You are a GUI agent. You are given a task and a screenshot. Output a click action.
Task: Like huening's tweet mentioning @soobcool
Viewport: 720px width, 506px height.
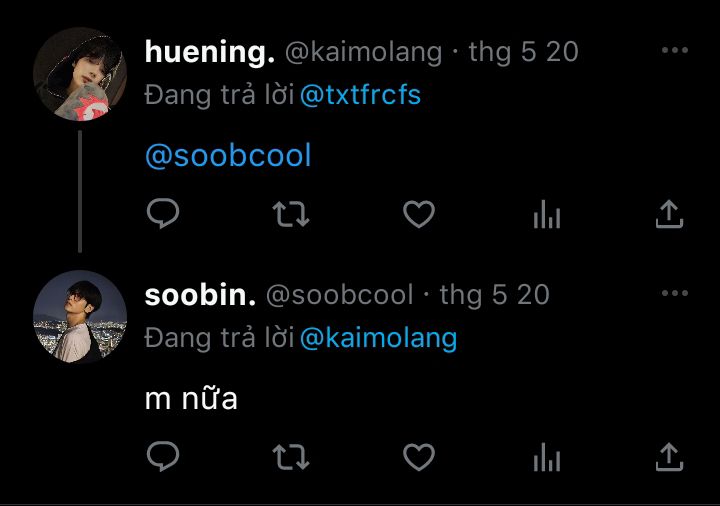(x=419, y=214)
